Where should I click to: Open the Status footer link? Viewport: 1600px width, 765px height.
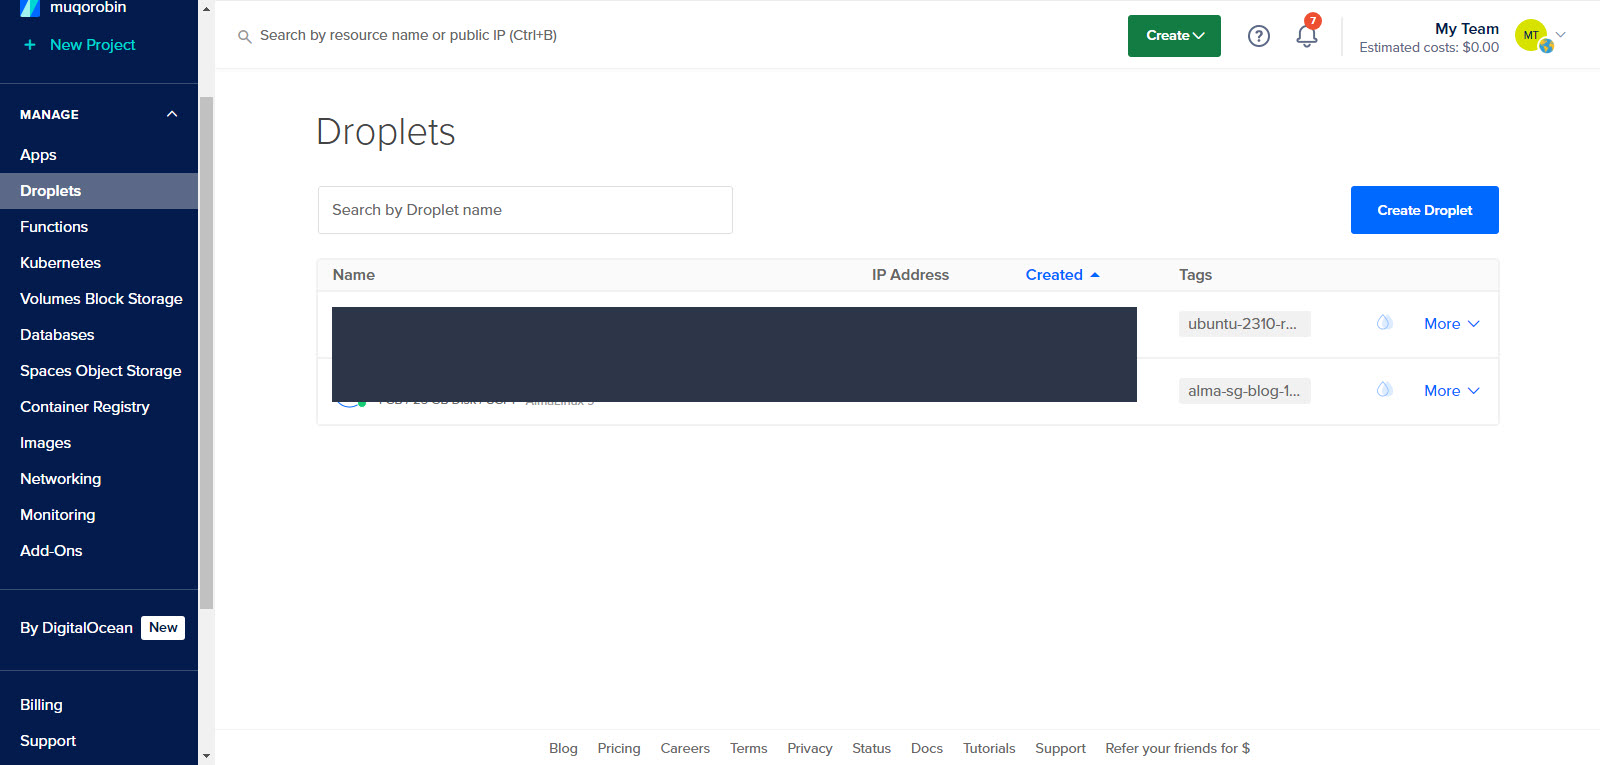pos(871,748)
